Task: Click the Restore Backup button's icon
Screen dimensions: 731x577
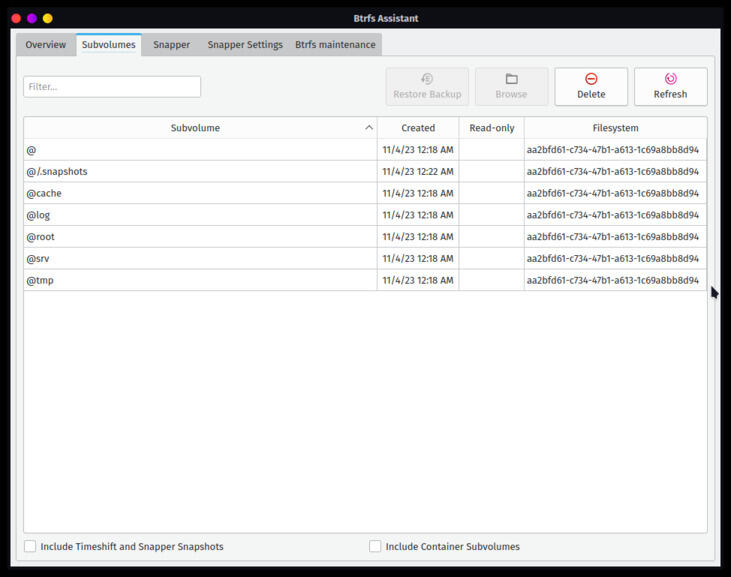Action: point(427,79)
